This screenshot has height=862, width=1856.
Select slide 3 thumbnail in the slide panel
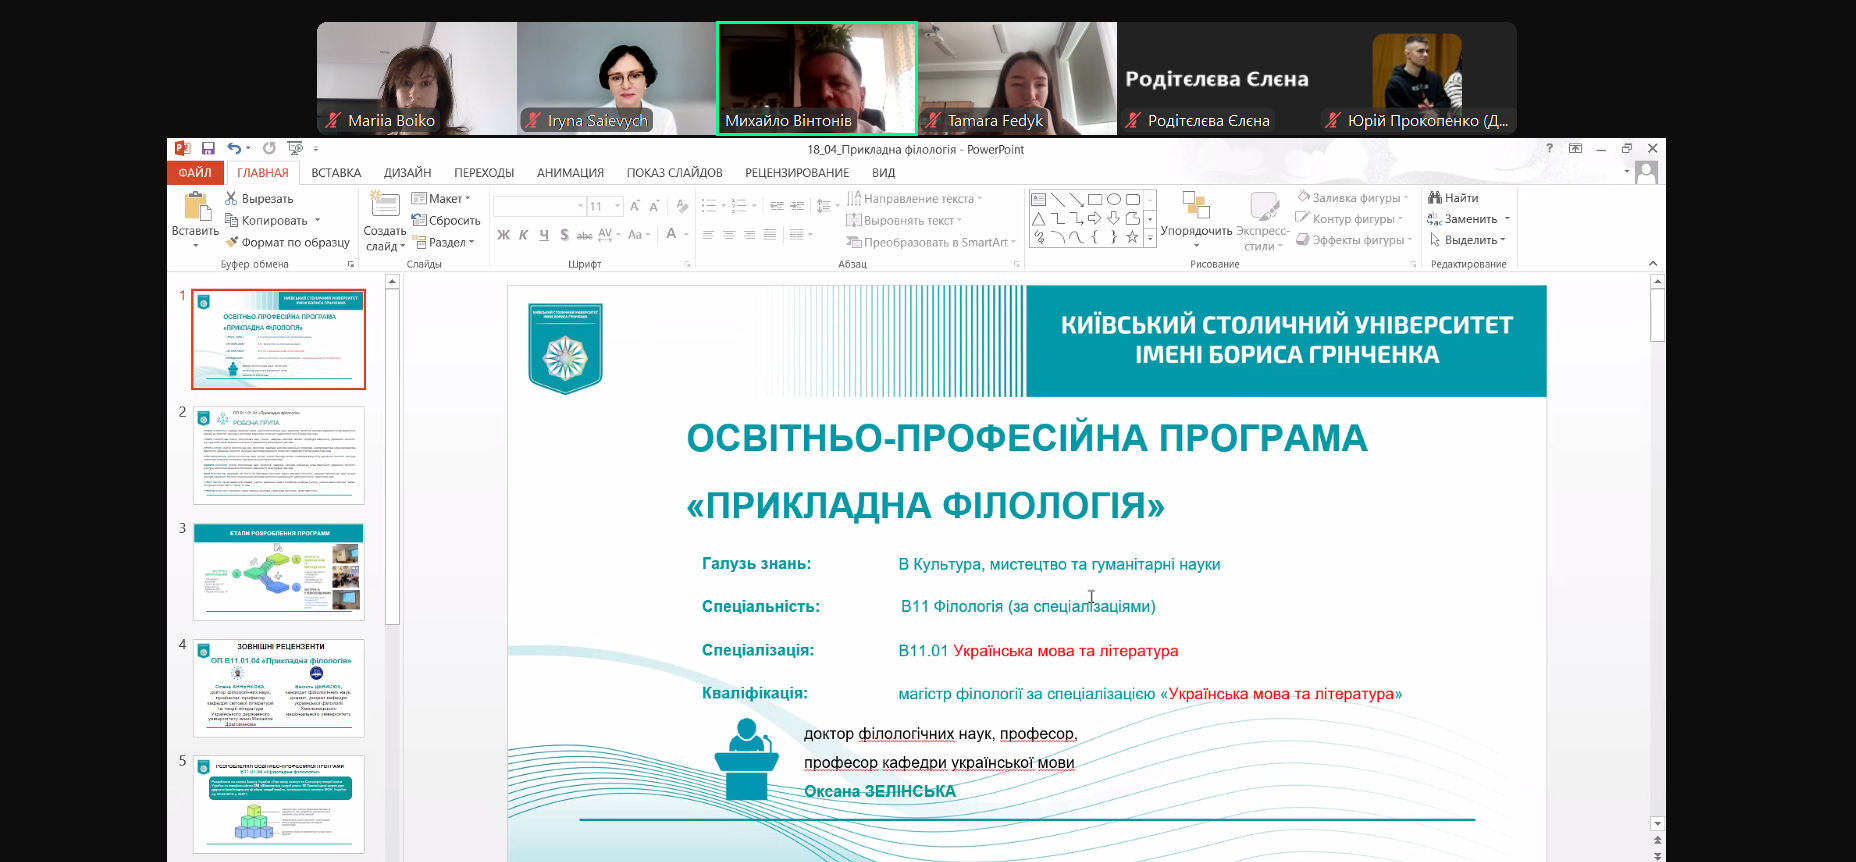(279, 571)
